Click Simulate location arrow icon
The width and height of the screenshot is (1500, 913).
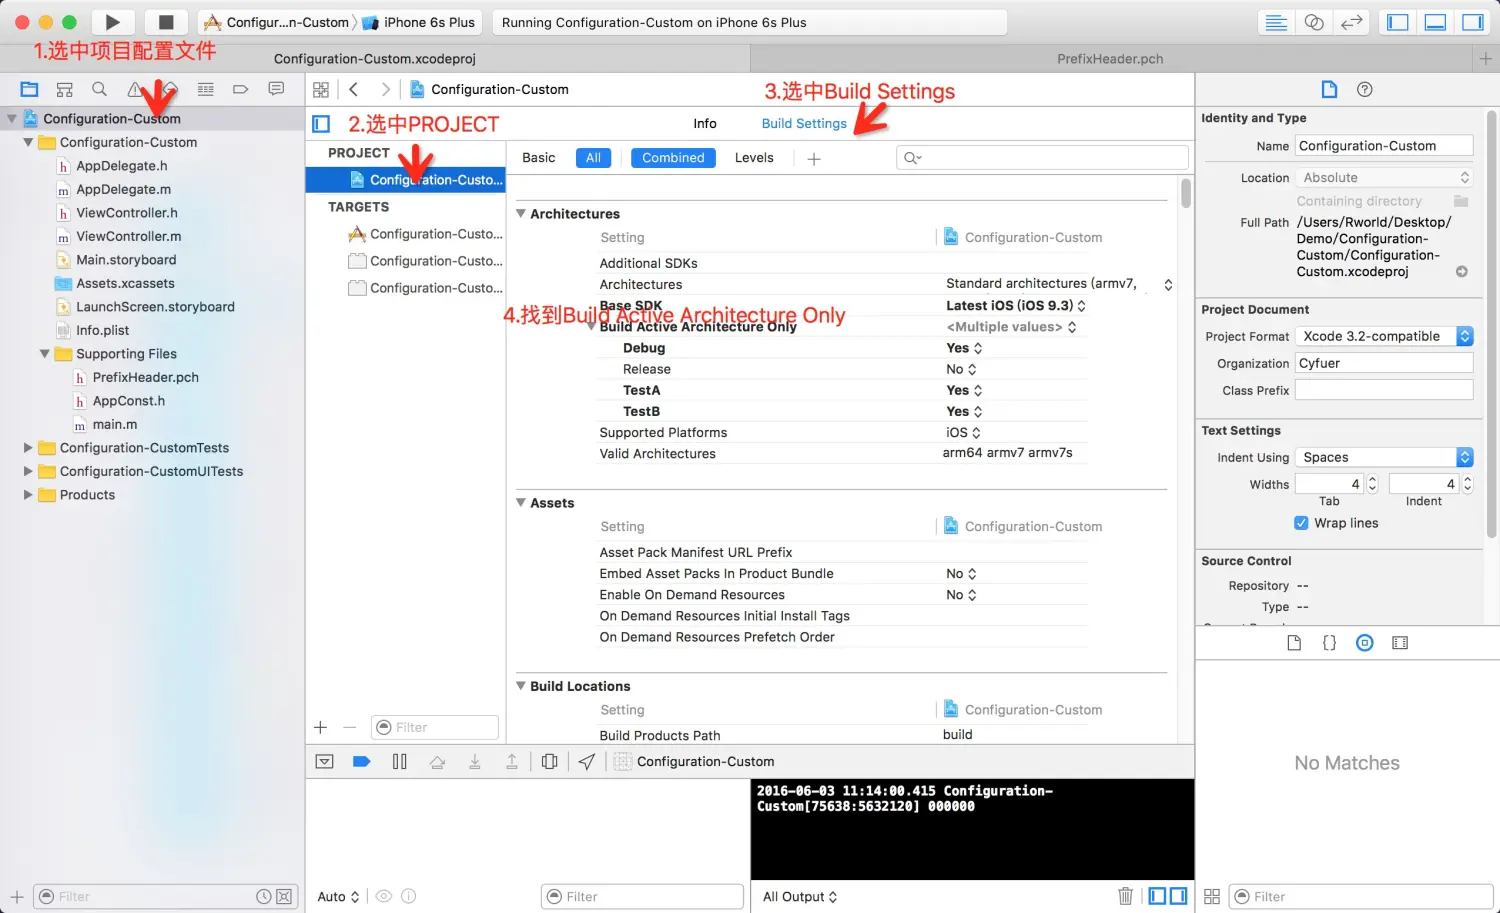pos(587,761)
